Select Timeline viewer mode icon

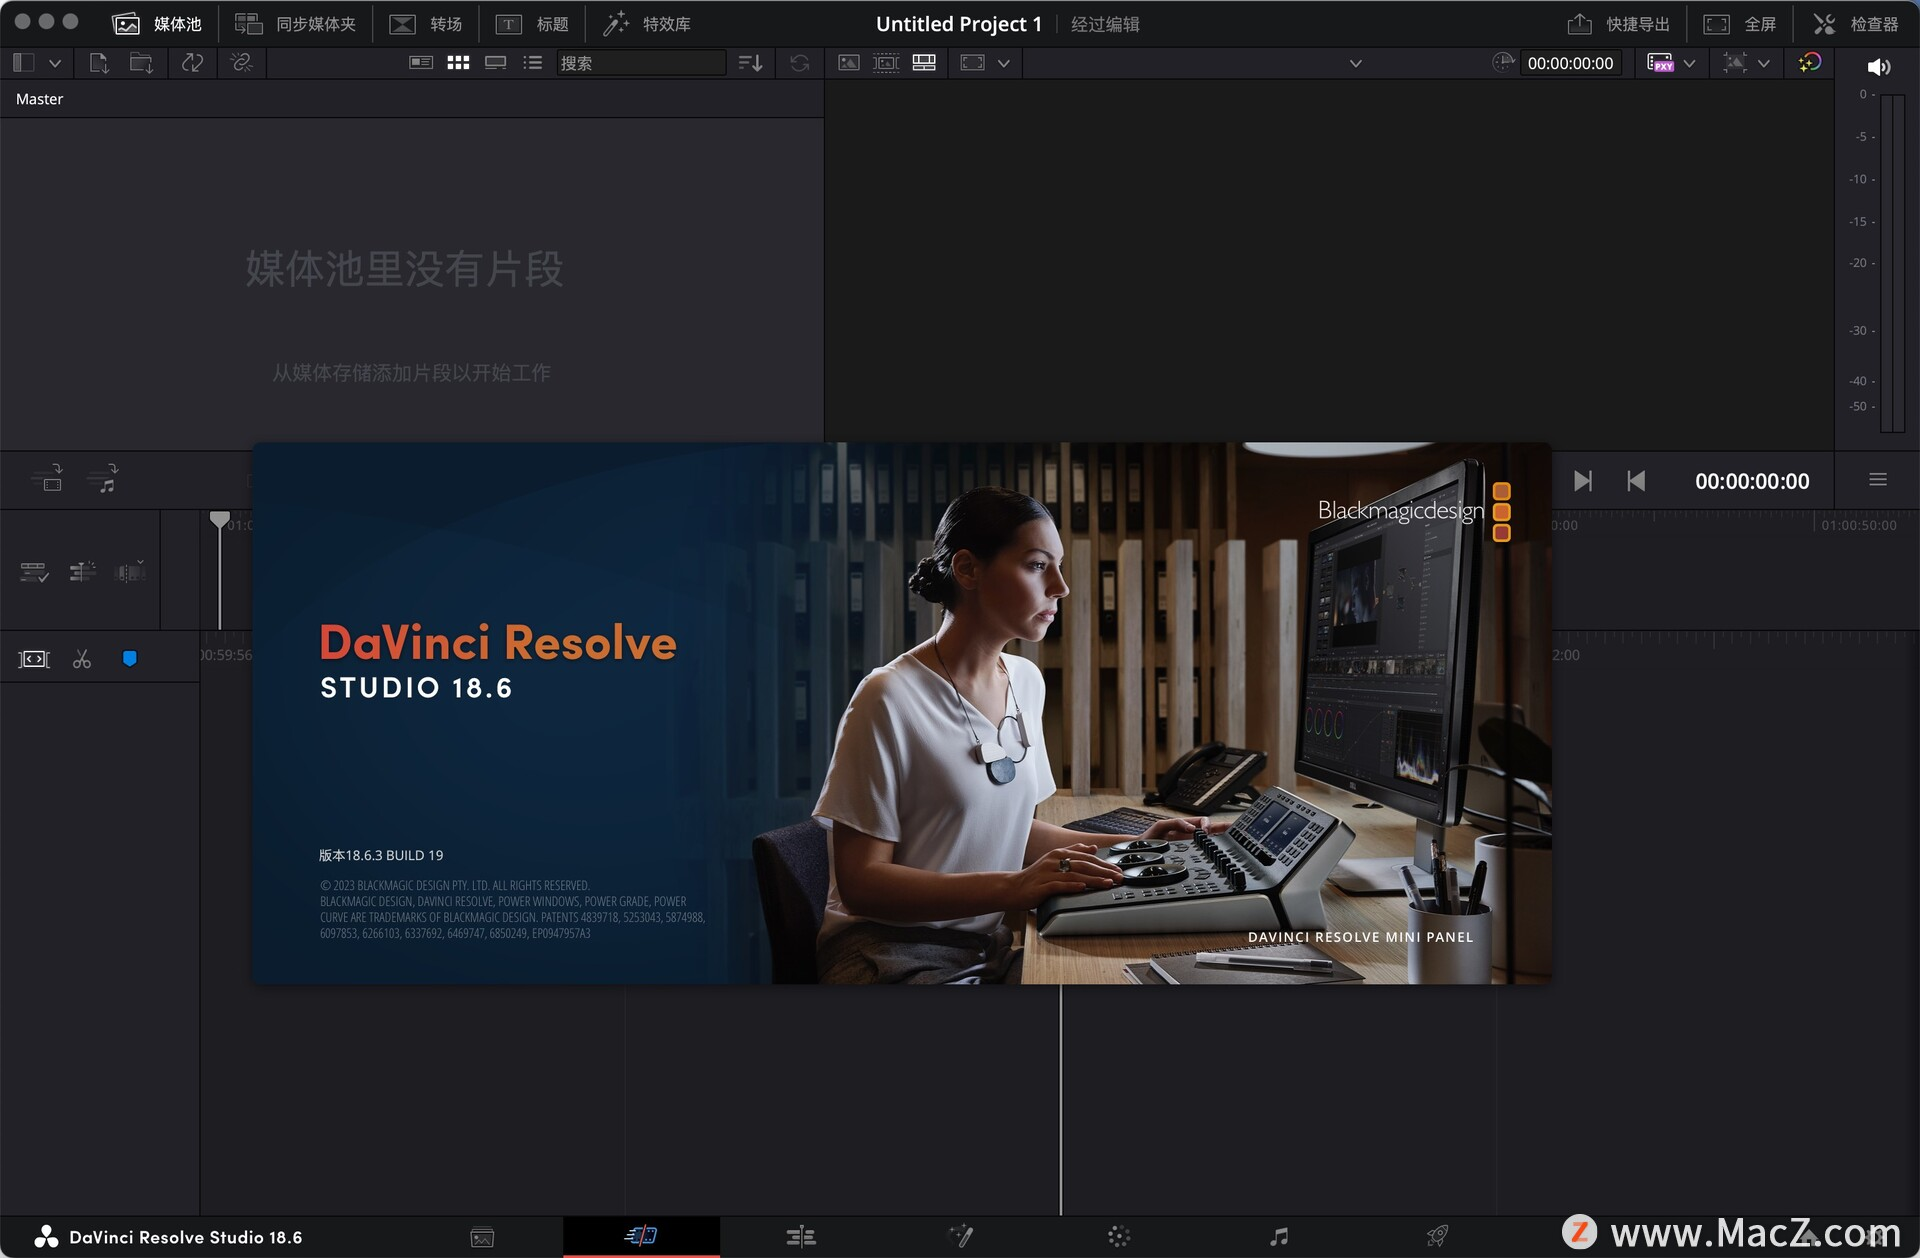point(924,63)
